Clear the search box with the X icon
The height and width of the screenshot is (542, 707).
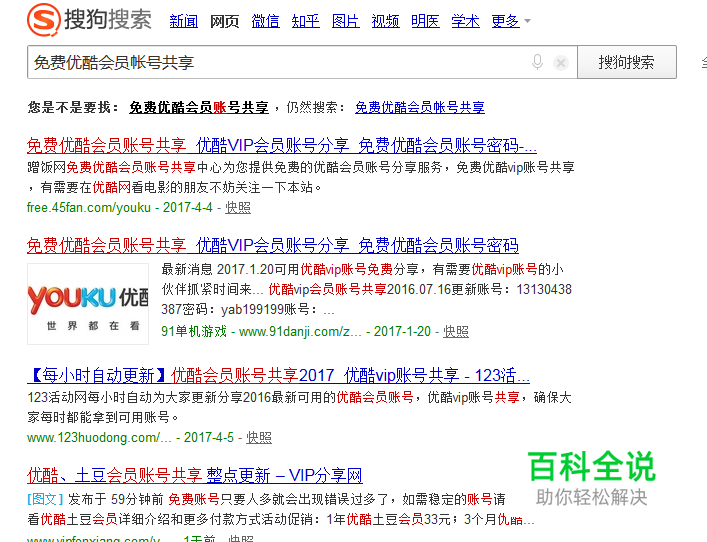[561, 63]
